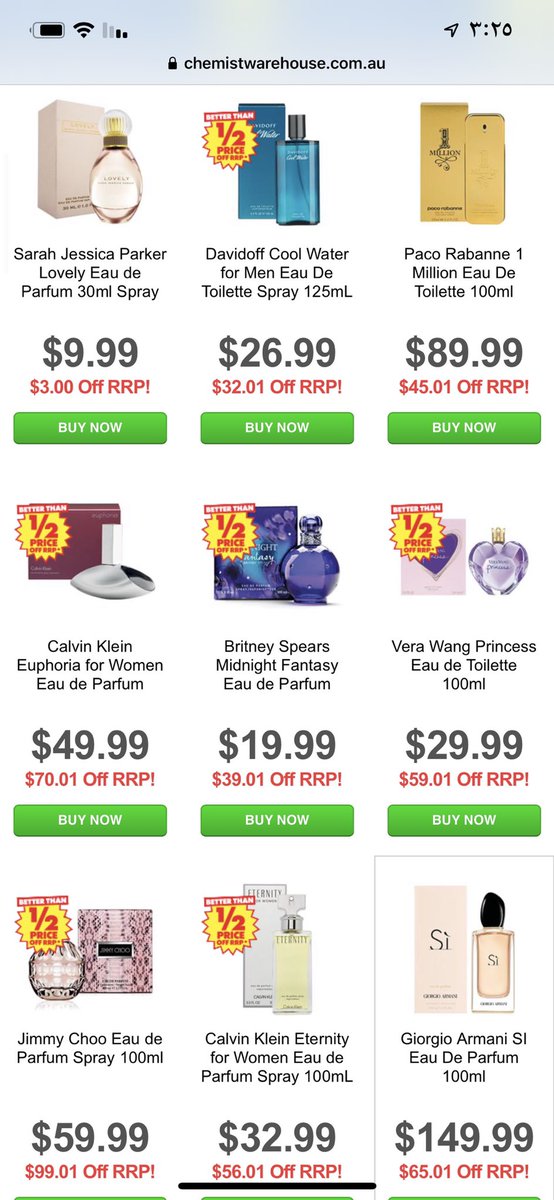
Task: Open the chemistwarehouse.com.au address bar
Action: tap(277, 64)
